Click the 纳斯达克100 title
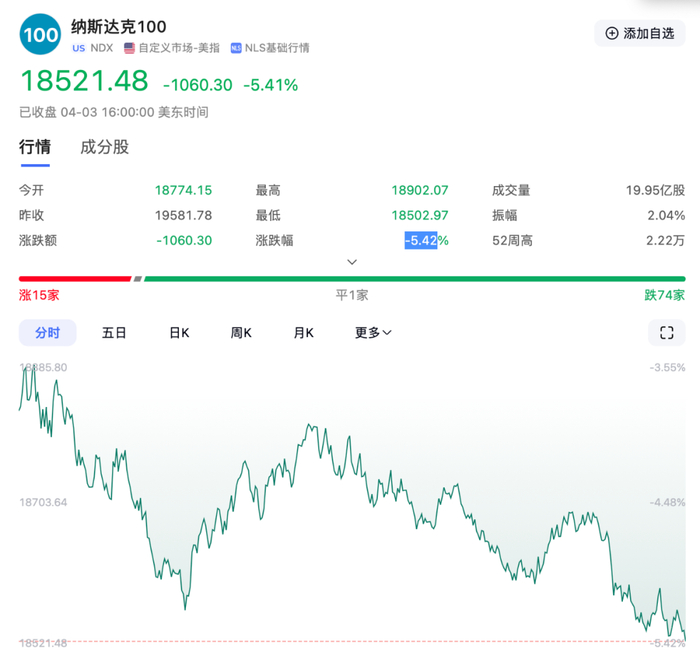Viewport: 700px width, 656px height. pos(119,27)
